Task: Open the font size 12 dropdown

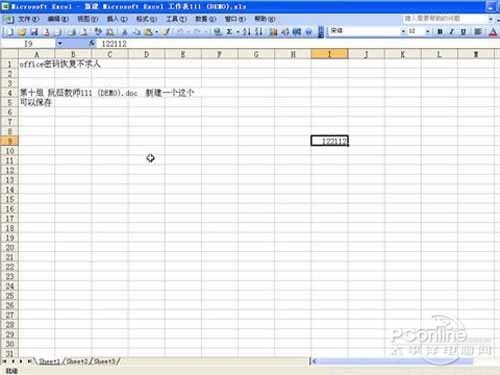Action: [428, 31]
